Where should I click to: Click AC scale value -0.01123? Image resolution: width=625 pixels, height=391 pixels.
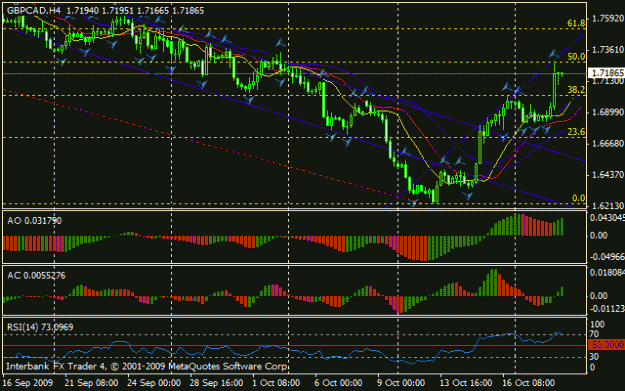[x=607, y=309]
